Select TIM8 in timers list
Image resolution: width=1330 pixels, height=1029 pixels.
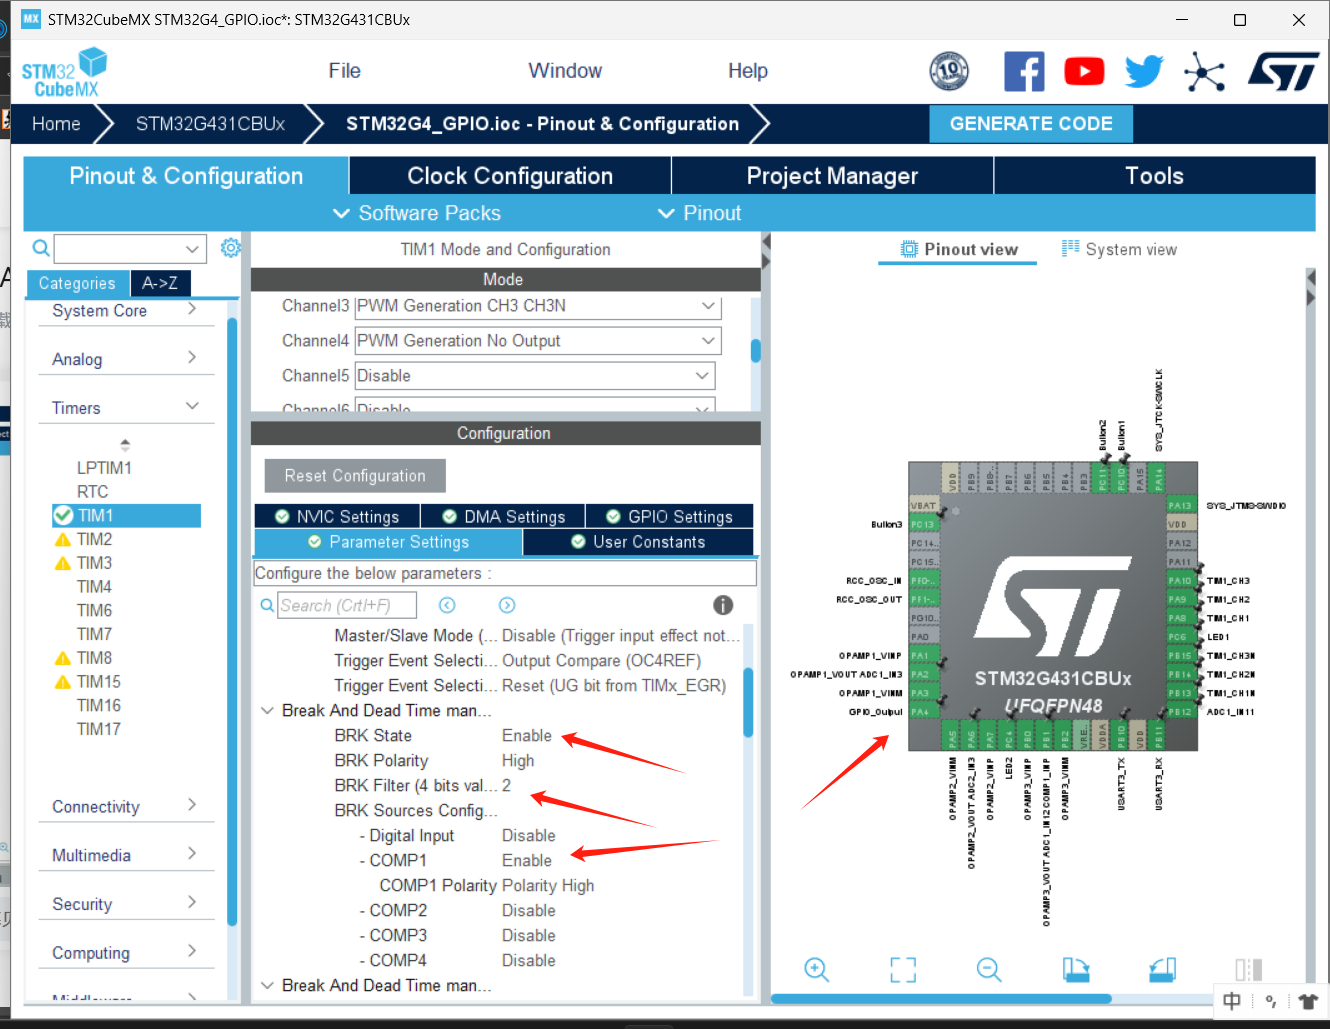(94, 658)
